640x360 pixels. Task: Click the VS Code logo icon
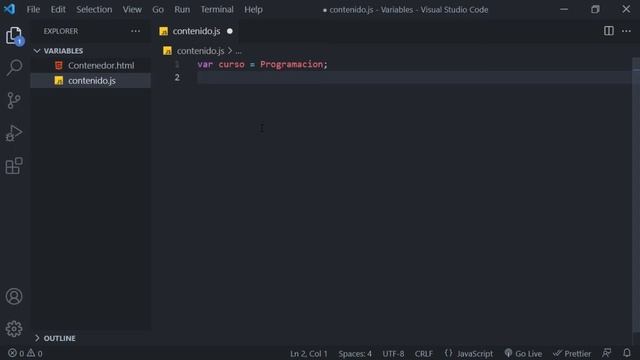9,9
